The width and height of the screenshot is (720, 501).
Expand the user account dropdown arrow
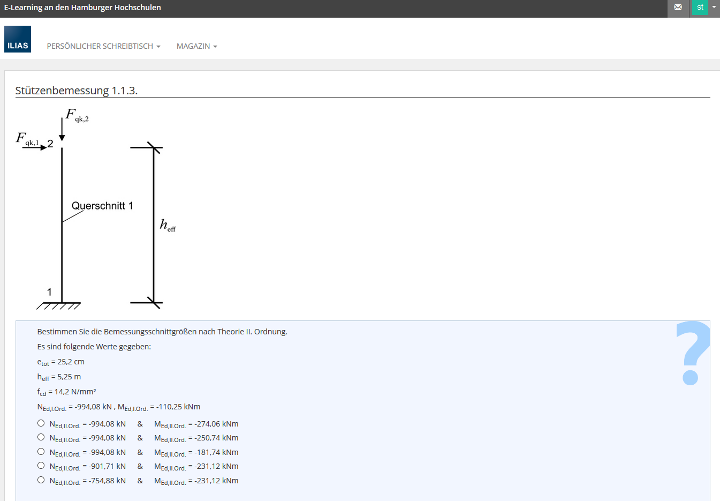(x=713, y=8)
